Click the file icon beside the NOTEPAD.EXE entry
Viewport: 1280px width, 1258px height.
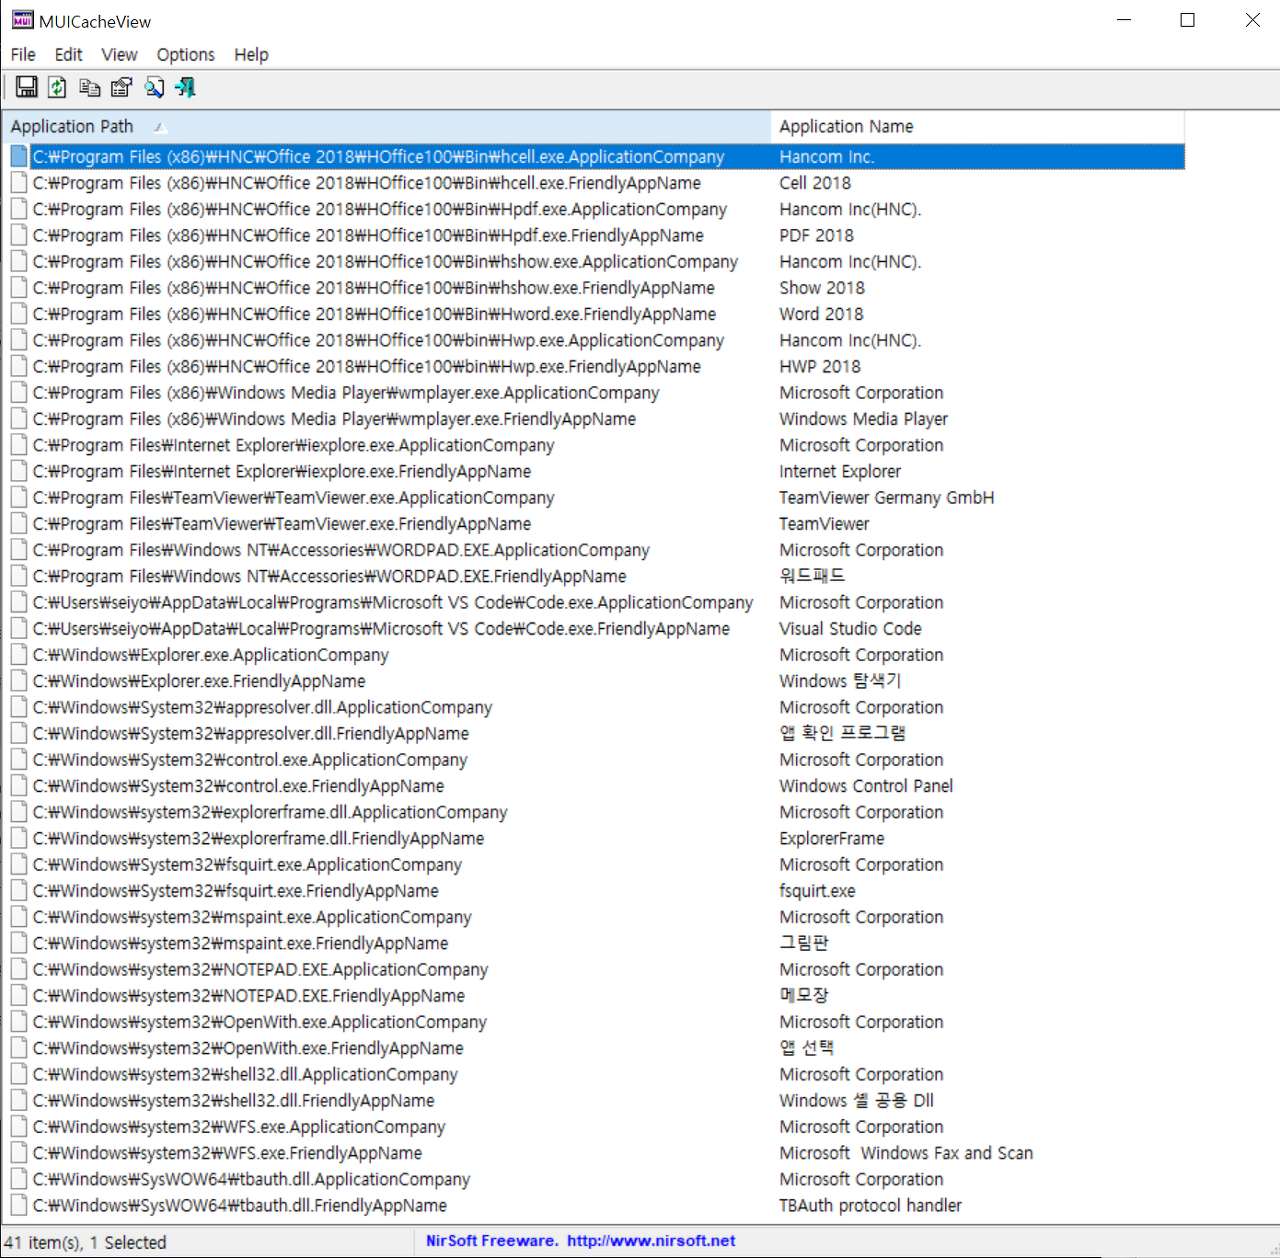click(x=18, y=969)
